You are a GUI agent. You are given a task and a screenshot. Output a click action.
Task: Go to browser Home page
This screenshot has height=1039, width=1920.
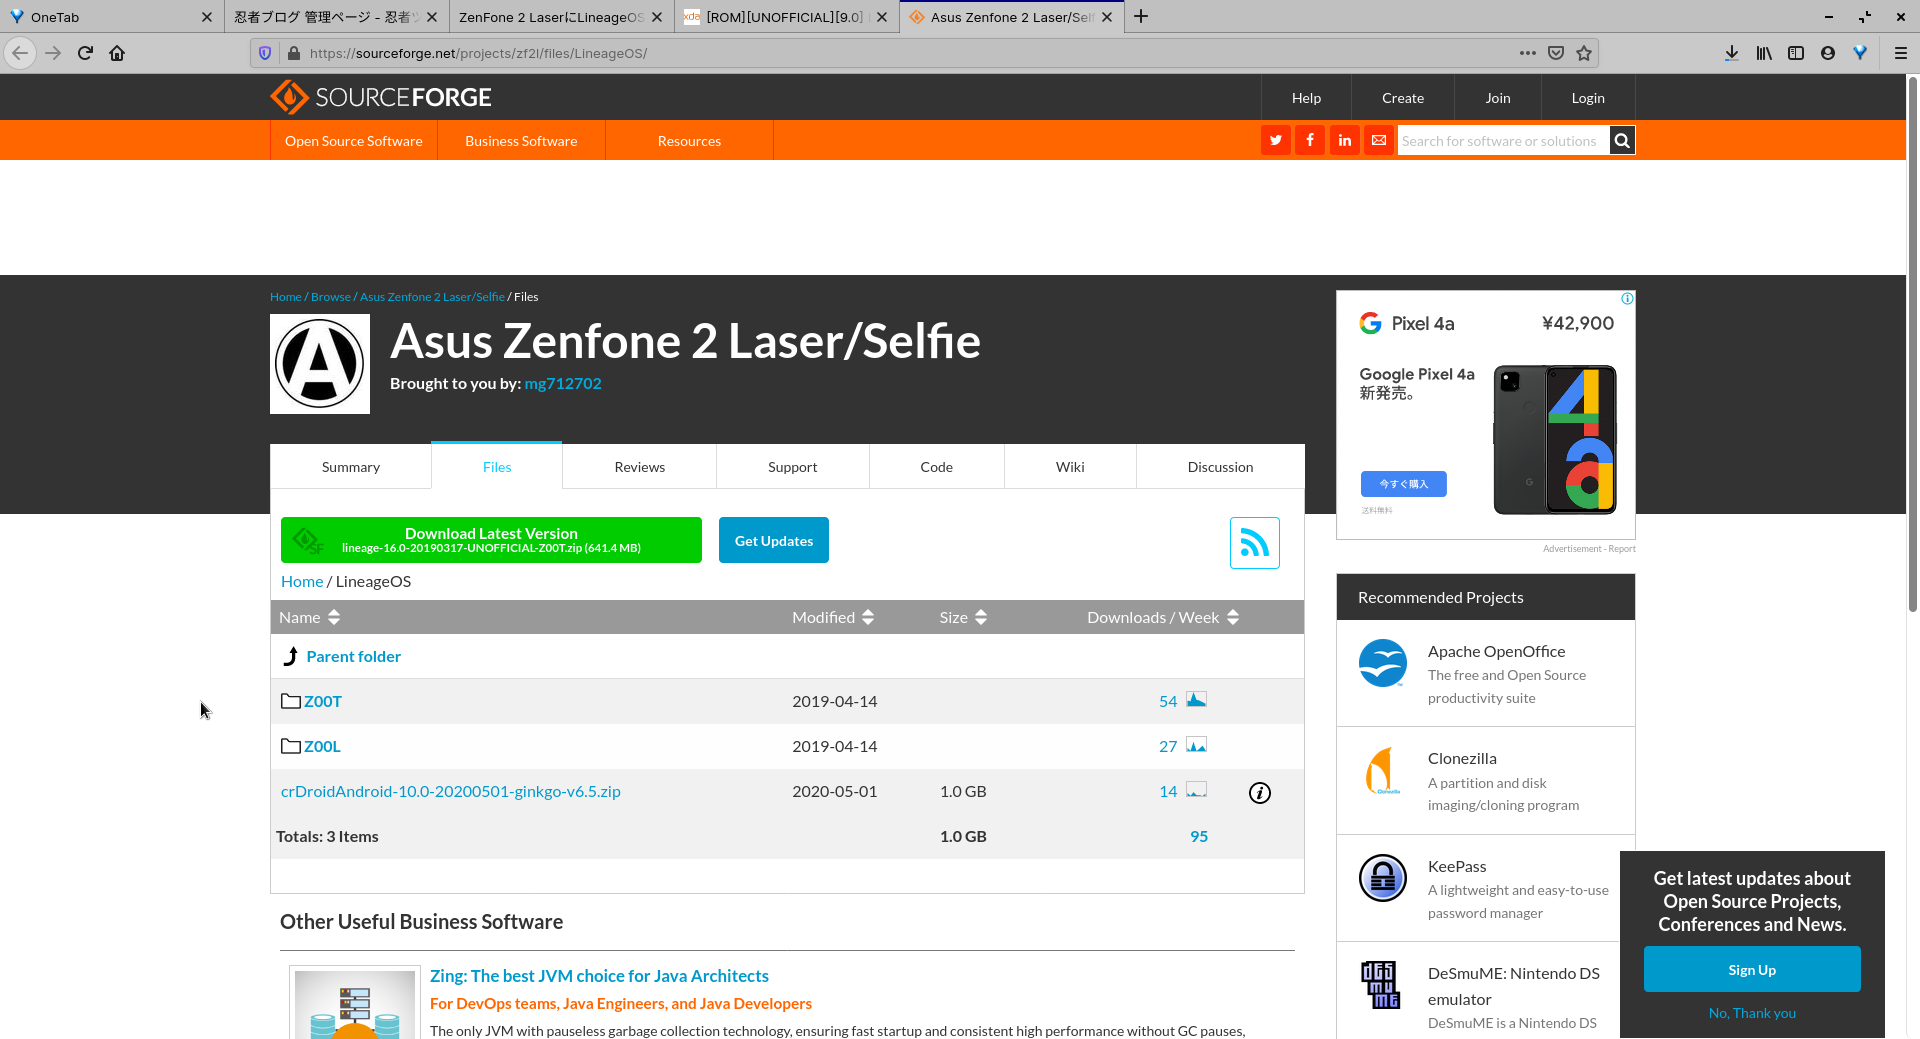click(117, 53)
